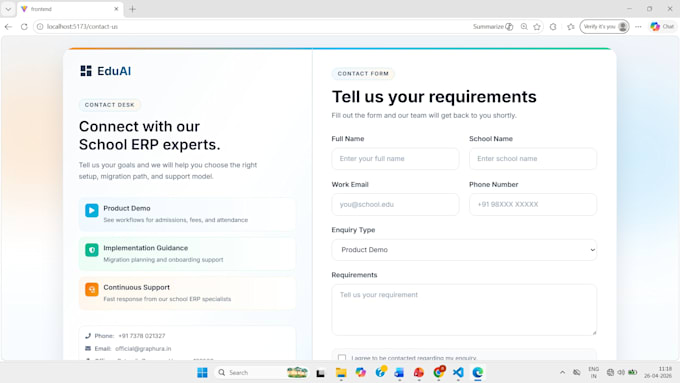Click the Tell us your requirements heading
The width and height of the screenshot is (680, 383).
[x=434, y=97]
